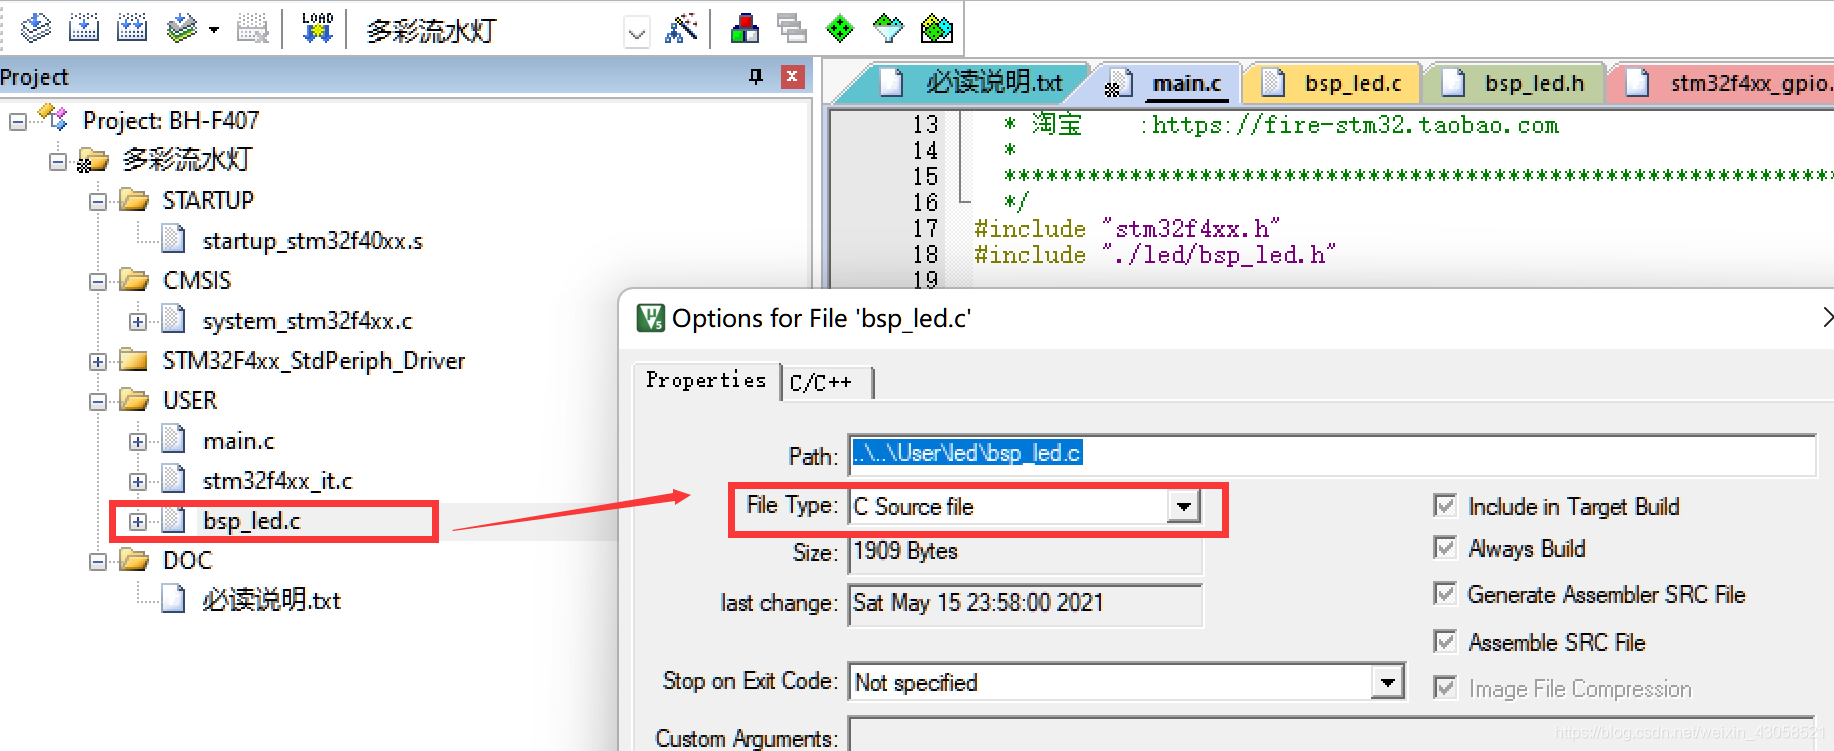Screen dimensions: 1834x751
Task: Click the Manage Project Items cubes icon
Action: [x=745, y=28]
